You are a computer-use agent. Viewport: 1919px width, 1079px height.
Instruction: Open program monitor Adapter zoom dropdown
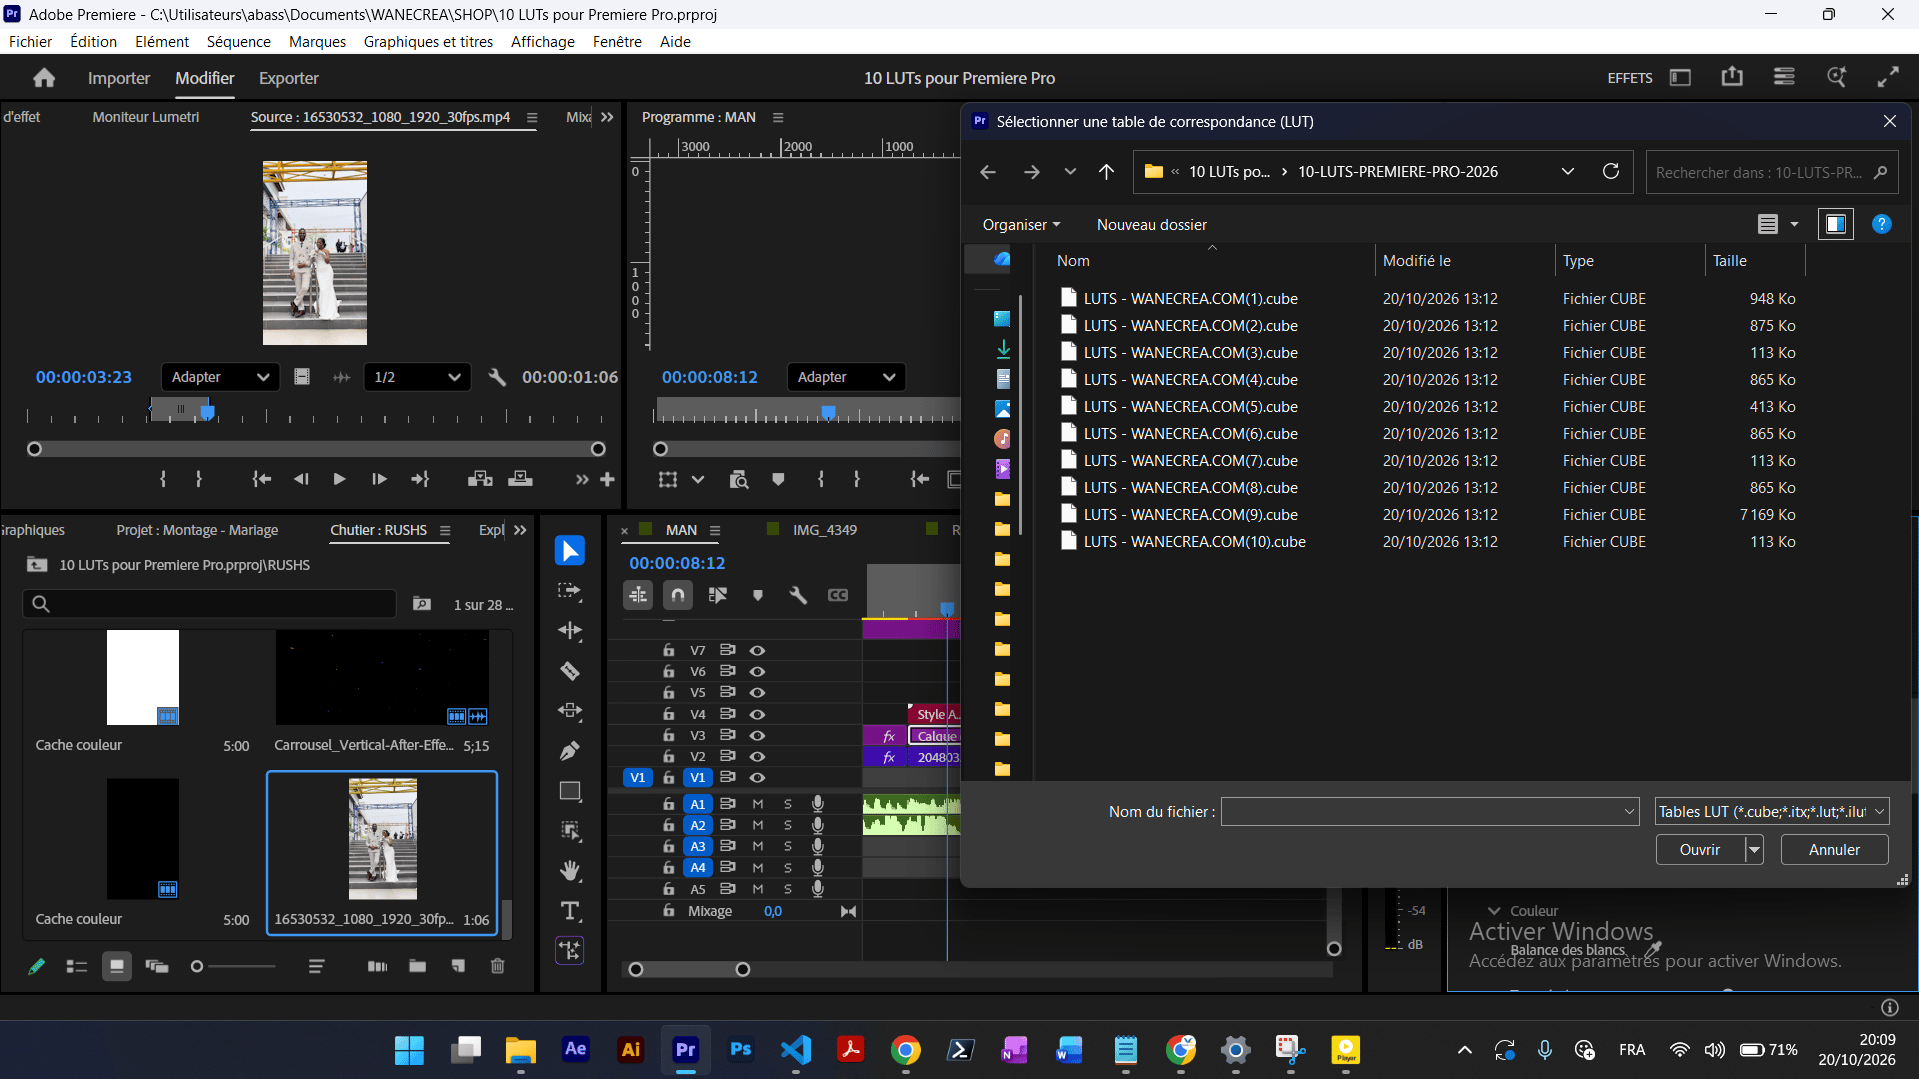[846, 377]
